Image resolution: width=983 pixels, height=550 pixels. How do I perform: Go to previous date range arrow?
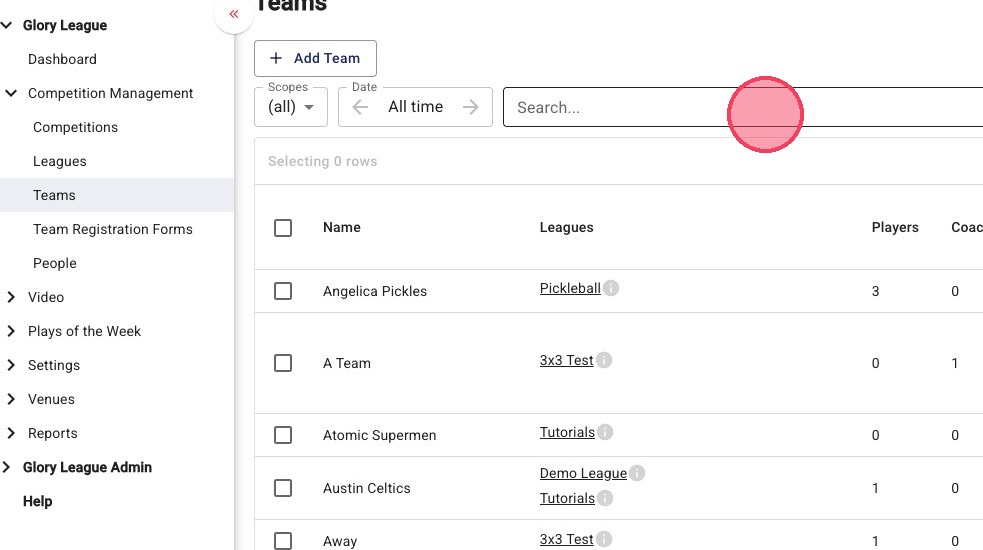[x=361, y=107]
